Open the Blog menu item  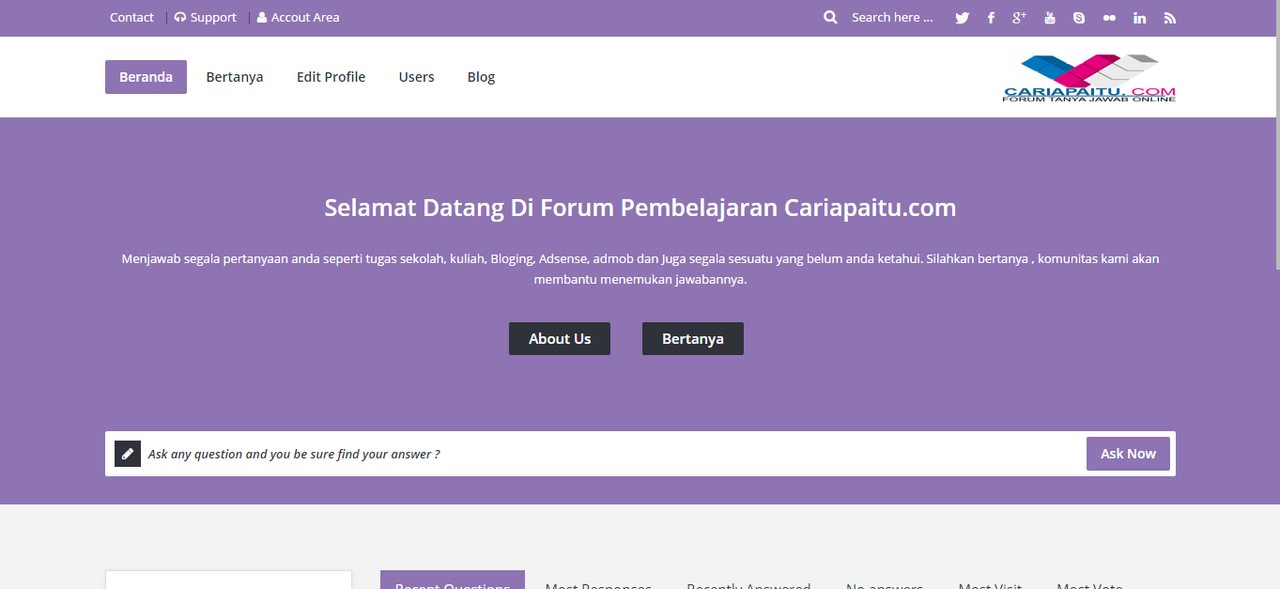point(481,77)
